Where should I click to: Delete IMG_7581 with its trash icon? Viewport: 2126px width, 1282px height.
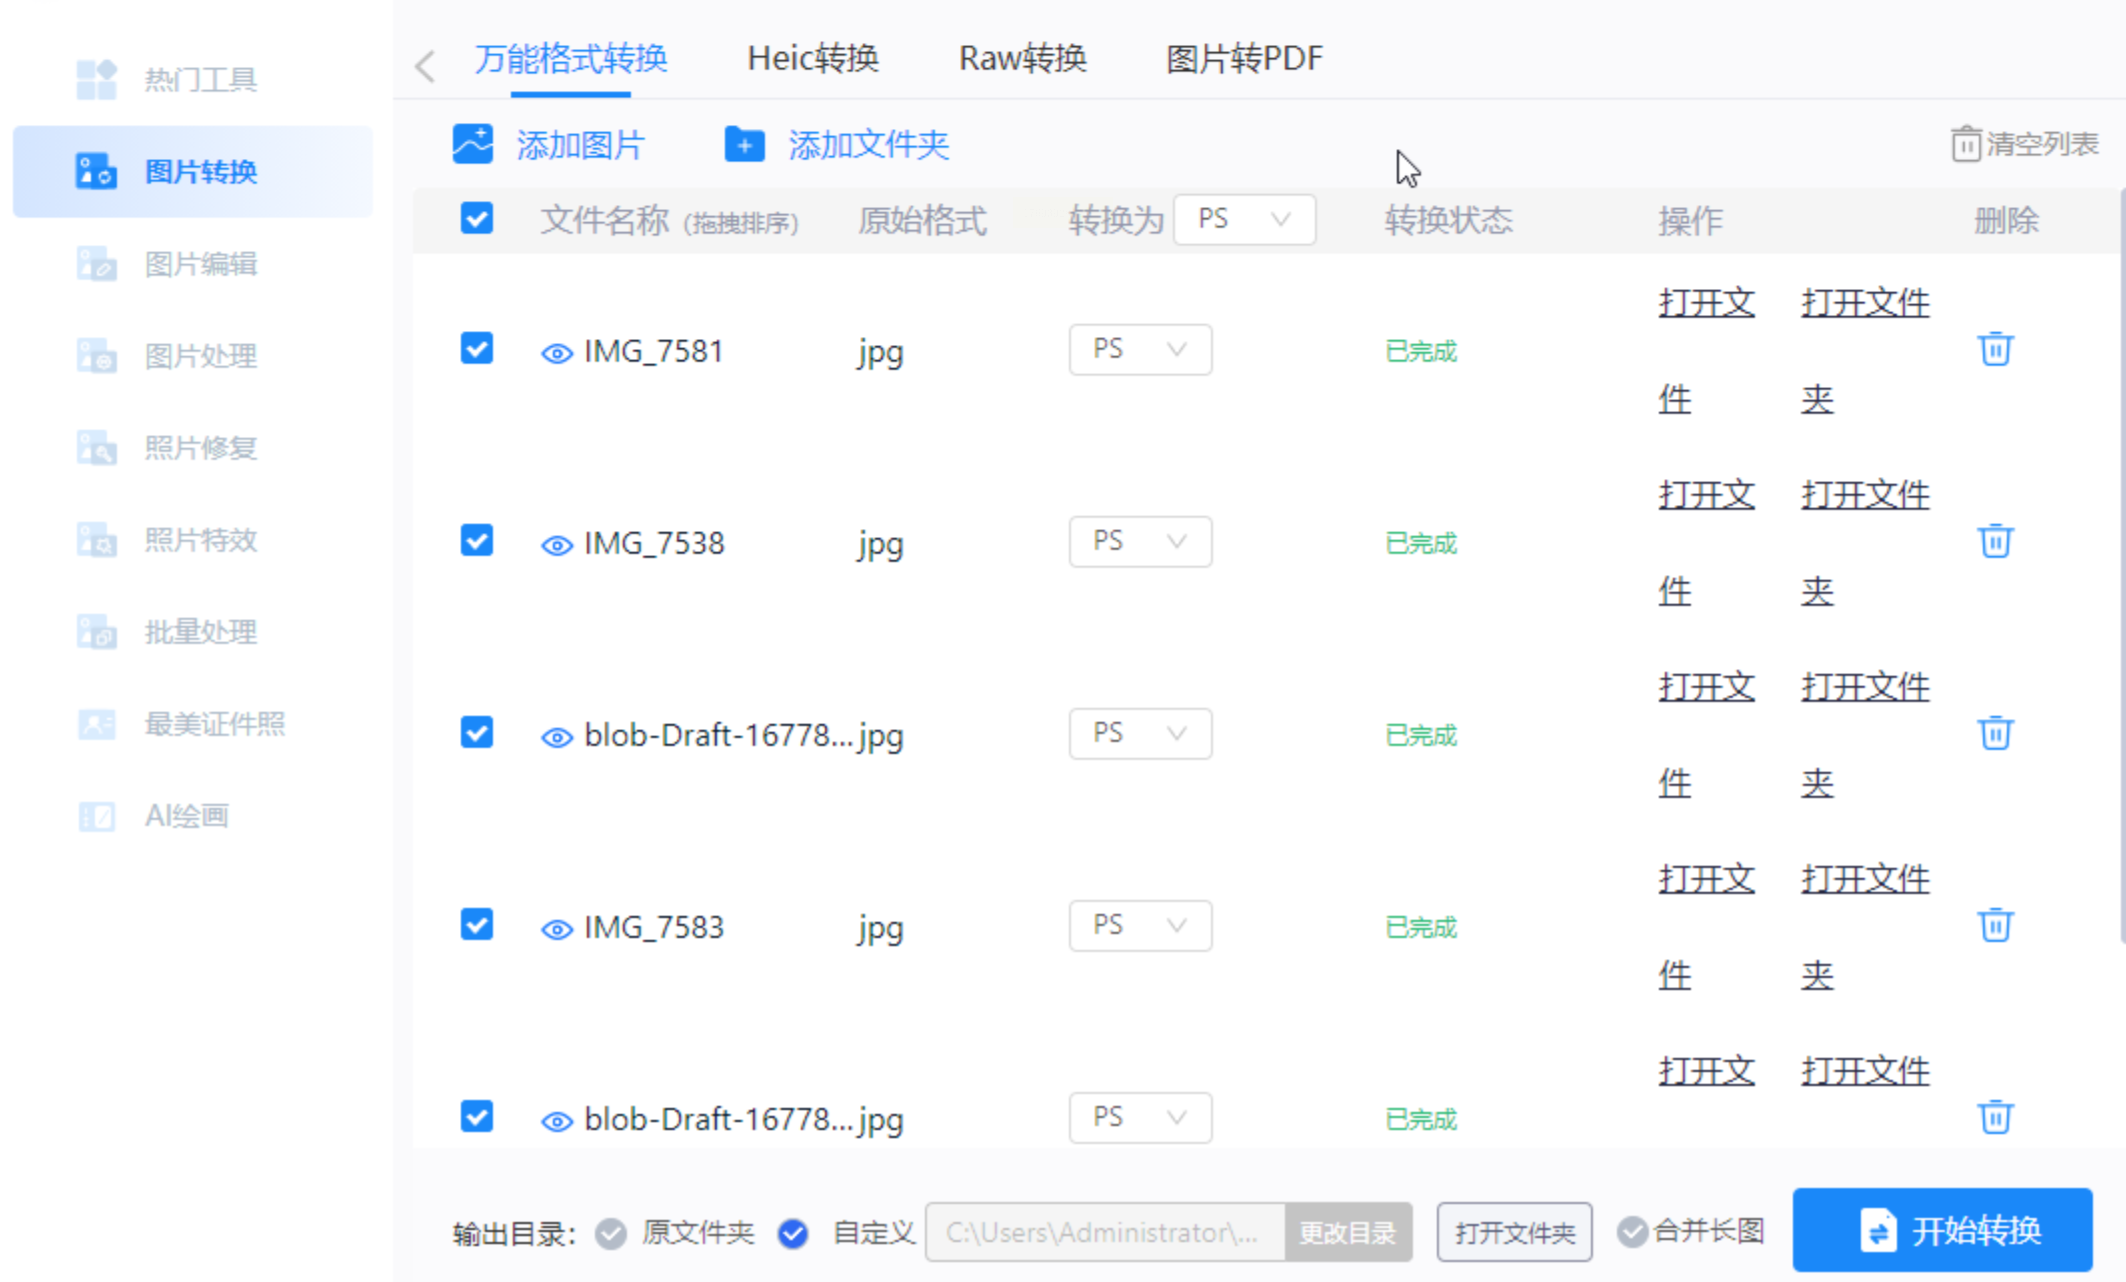[1995, 349]
